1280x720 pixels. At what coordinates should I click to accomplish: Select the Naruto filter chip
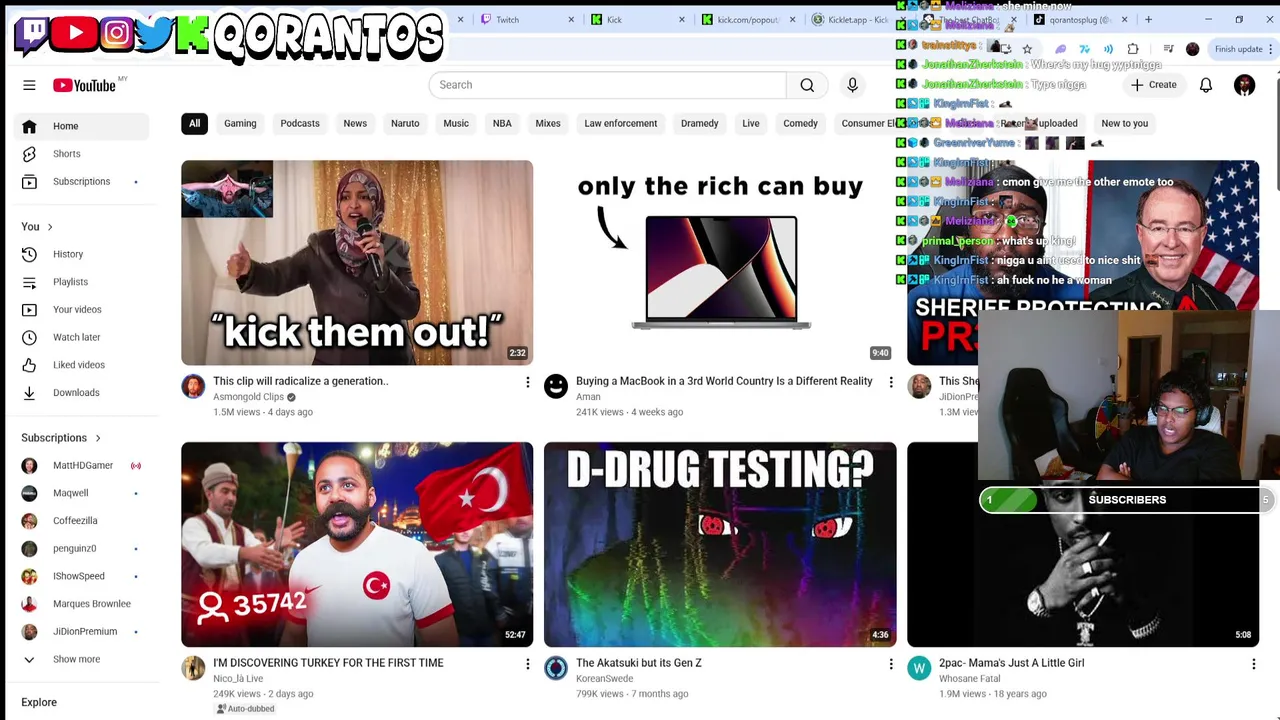[405, 123]
